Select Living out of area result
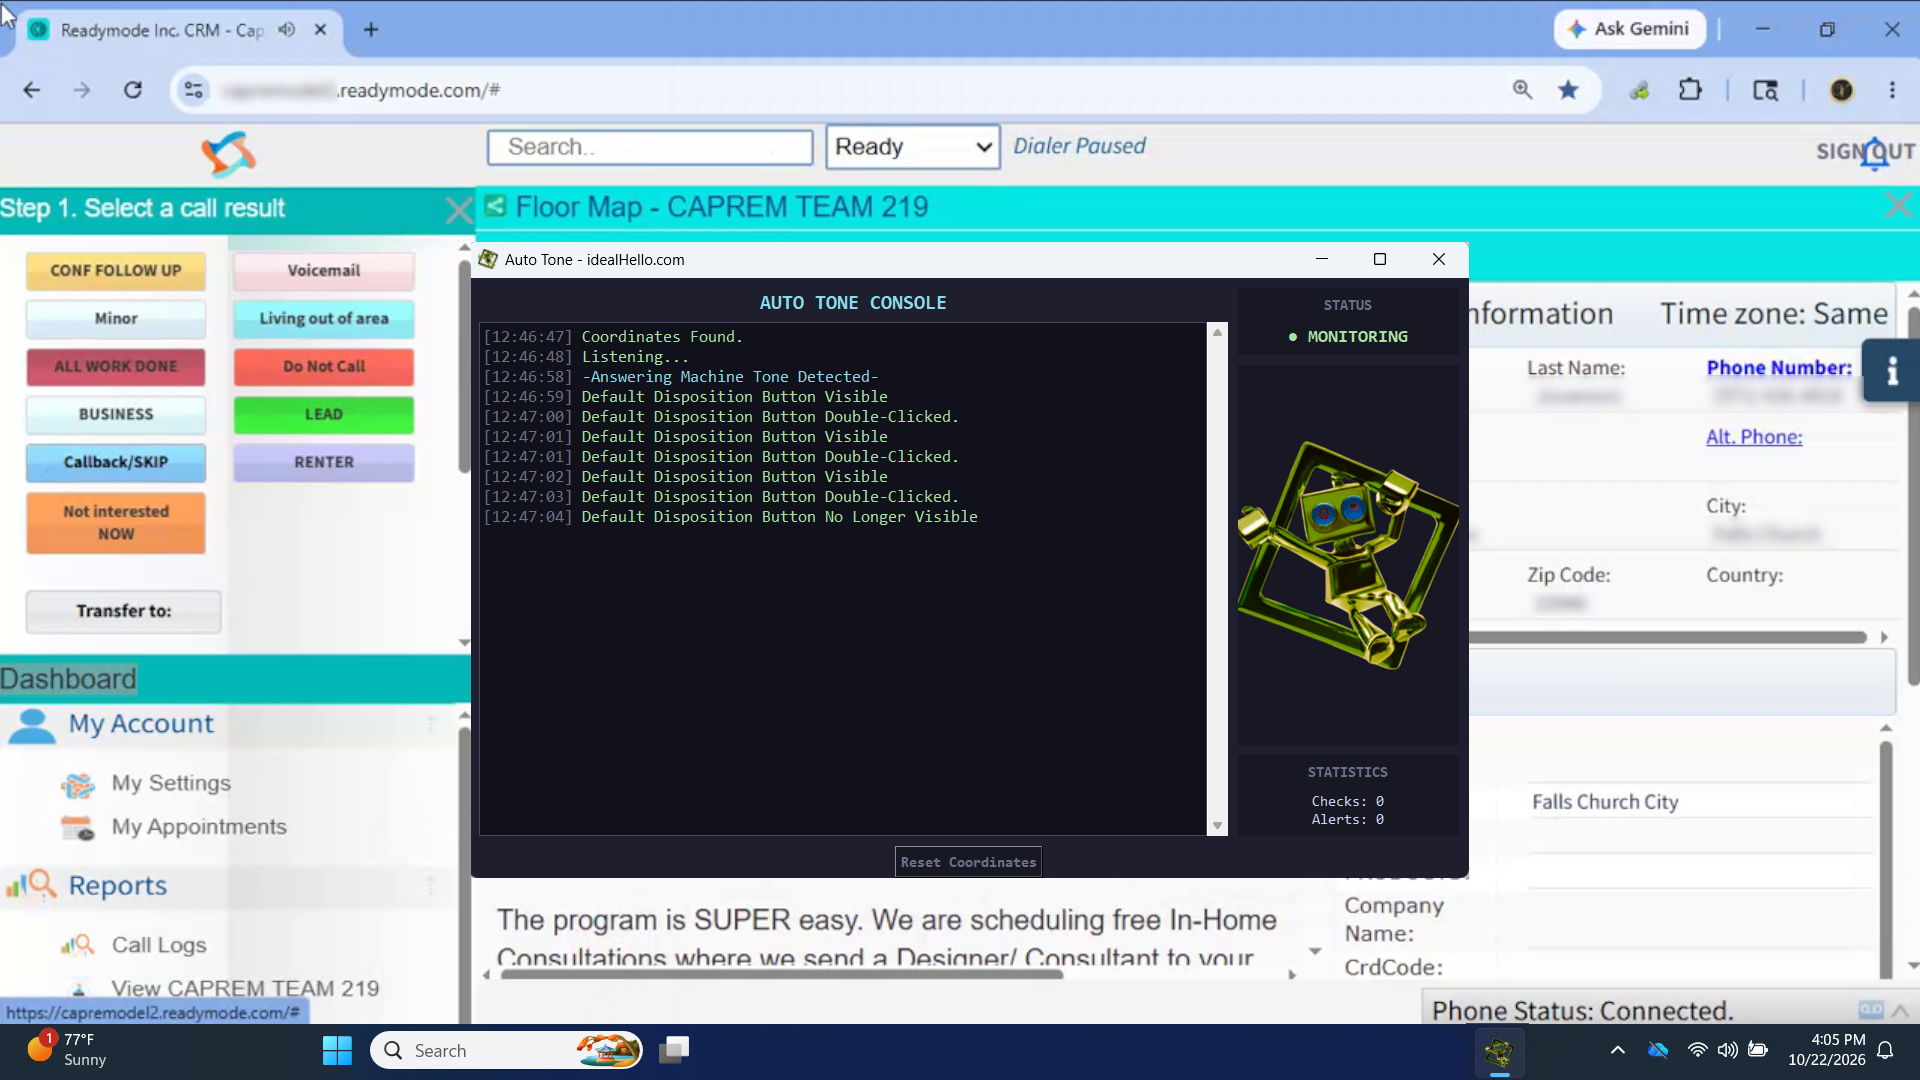Screen dimensions: 1920x1080 click(324, 318)
